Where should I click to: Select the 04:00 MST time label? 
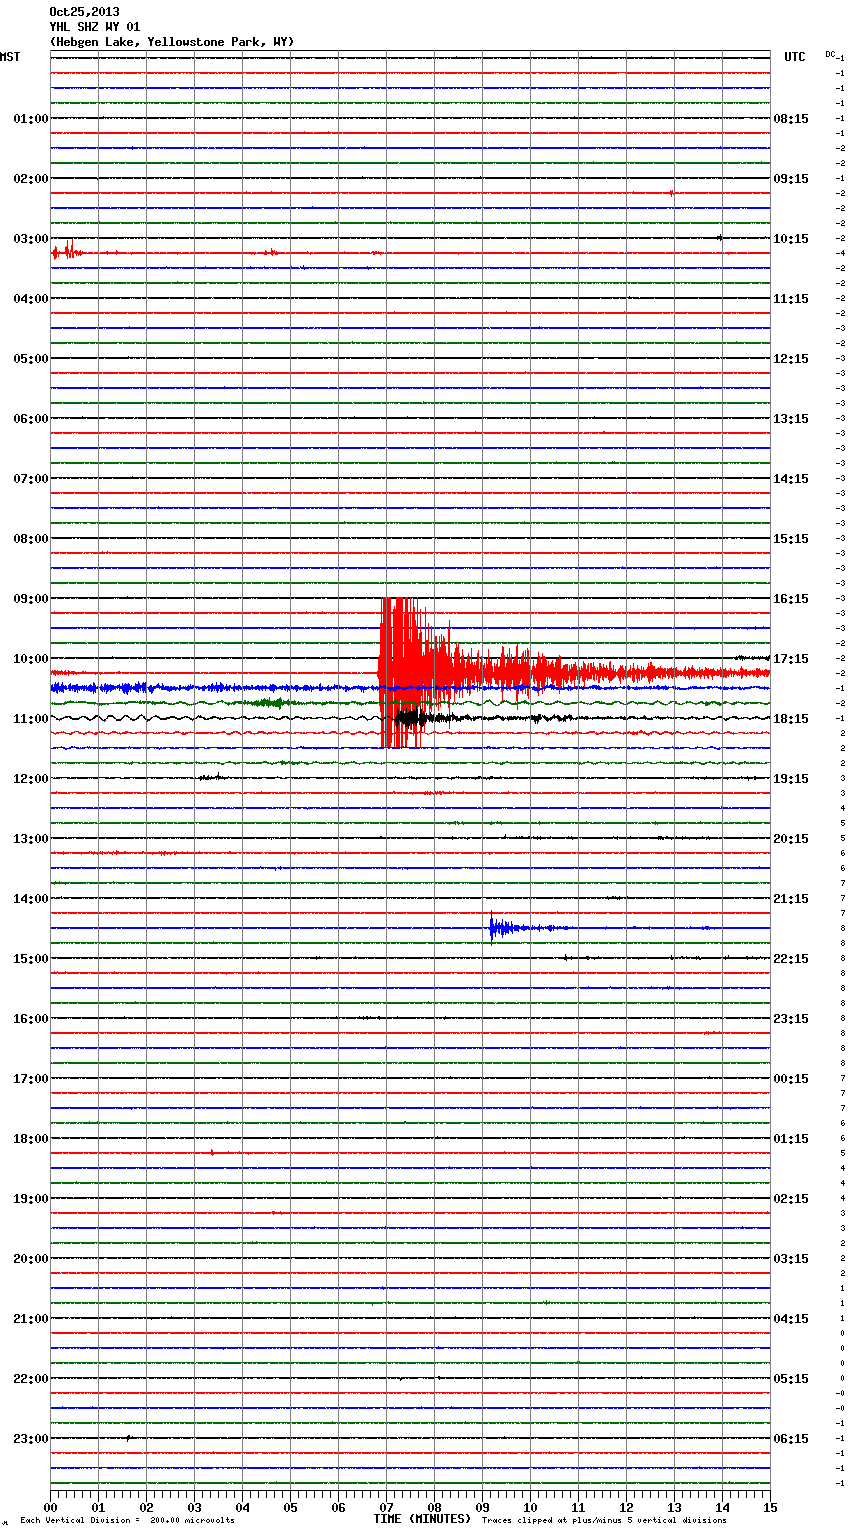[30, 299]
